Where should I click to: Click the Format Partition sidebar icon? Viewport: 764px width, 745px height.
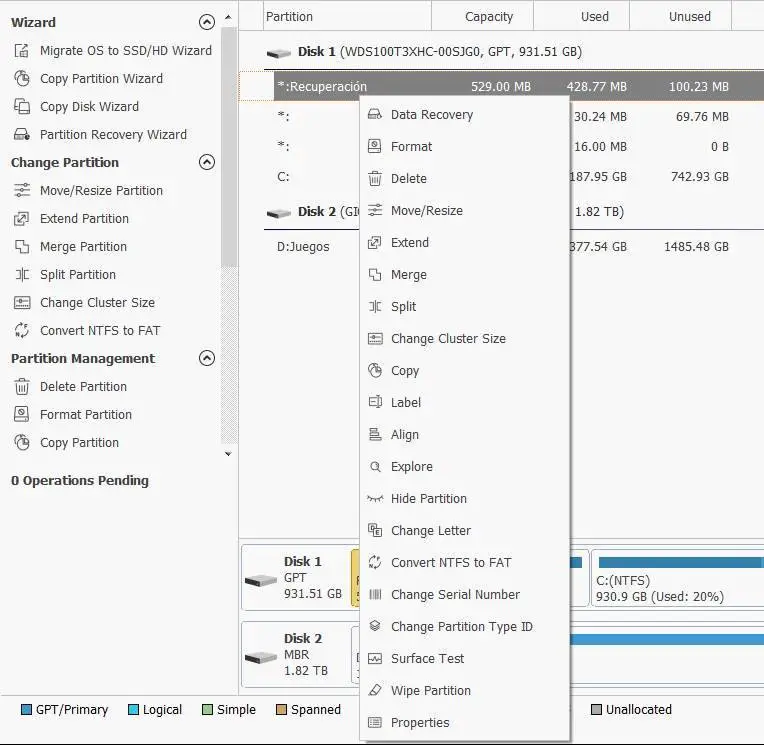point(22,414)
